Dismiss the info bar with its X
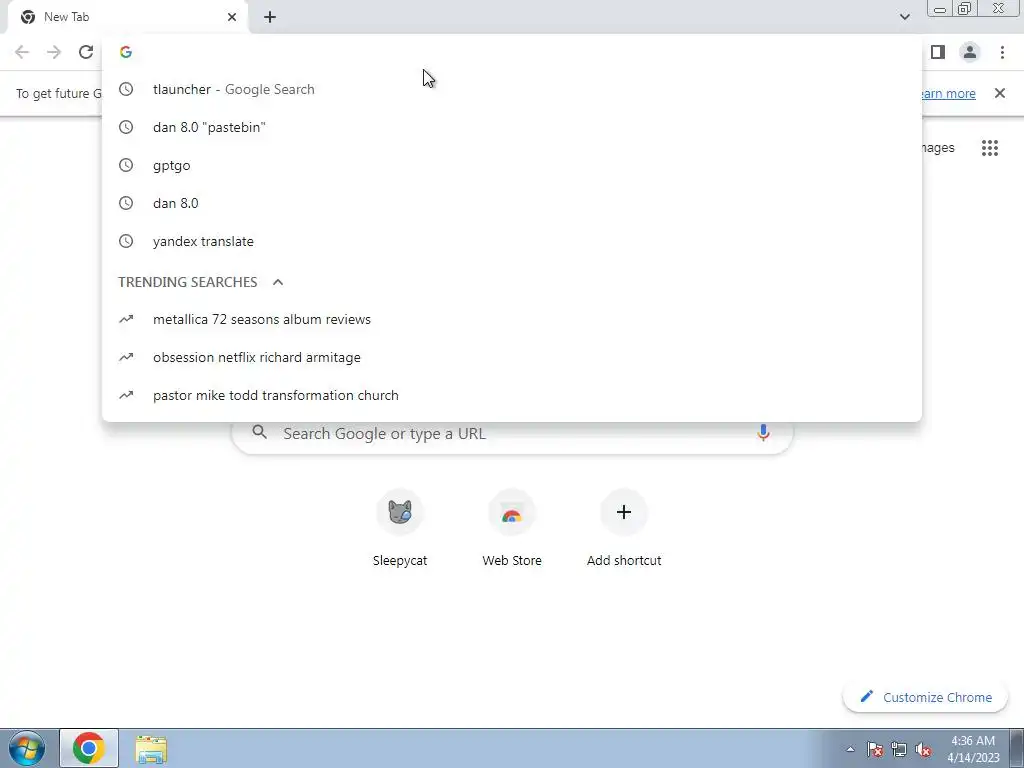 1000,93
